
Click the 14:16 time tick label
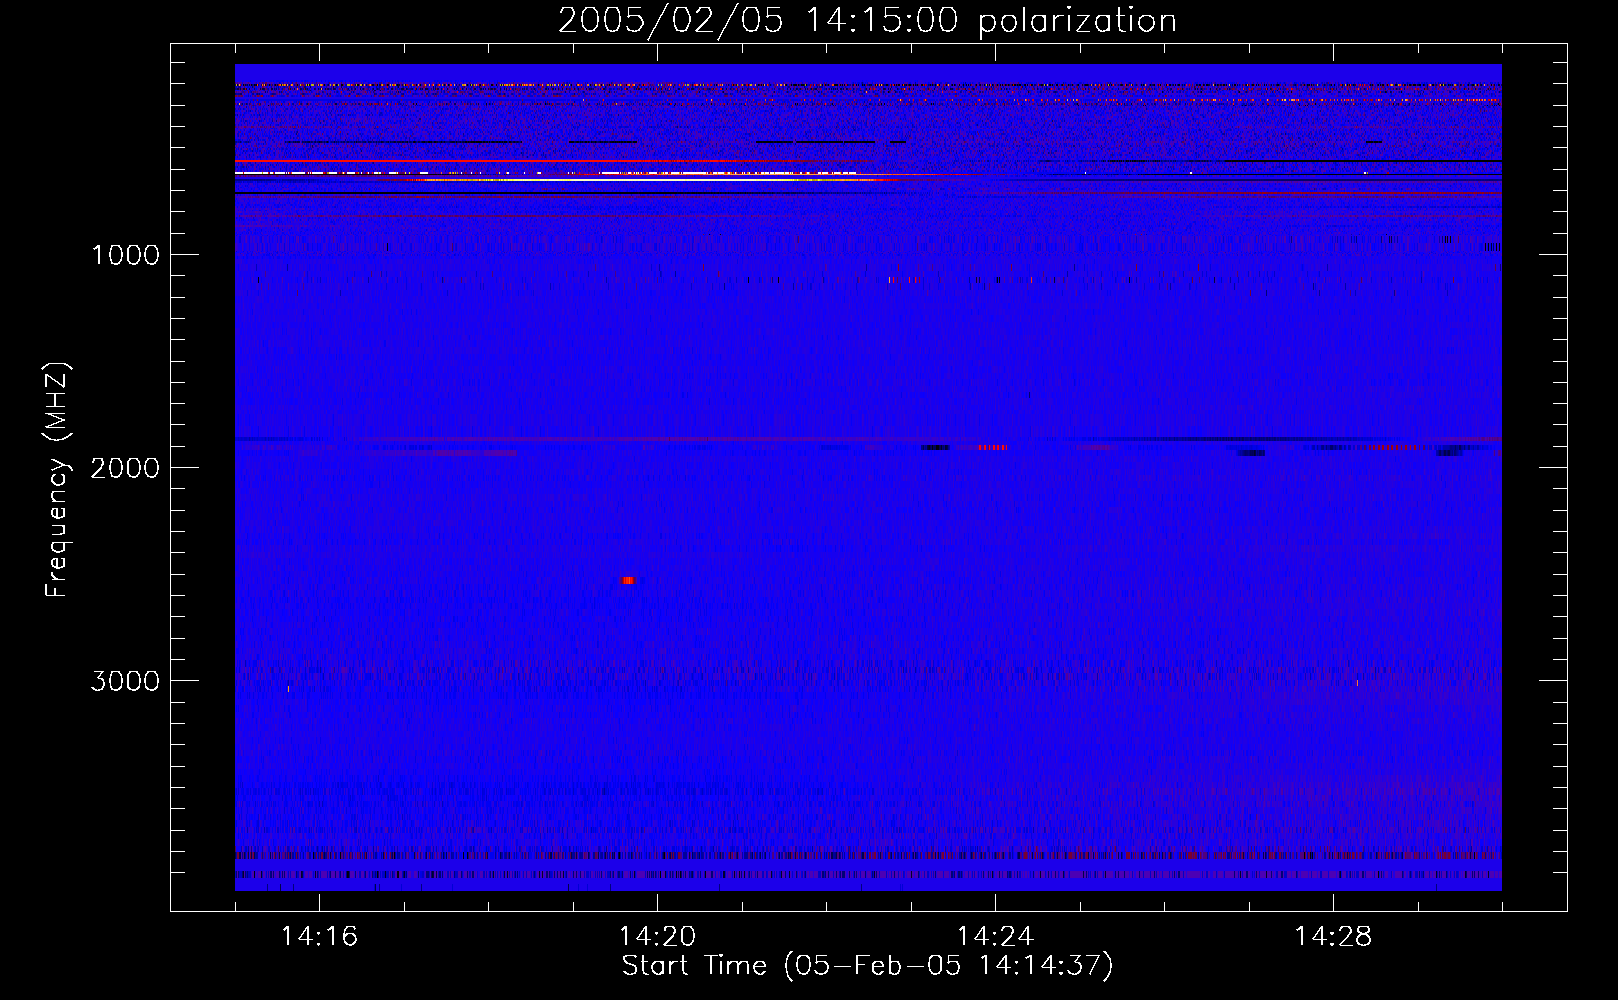pyautogui.click(x=319, y=937)
